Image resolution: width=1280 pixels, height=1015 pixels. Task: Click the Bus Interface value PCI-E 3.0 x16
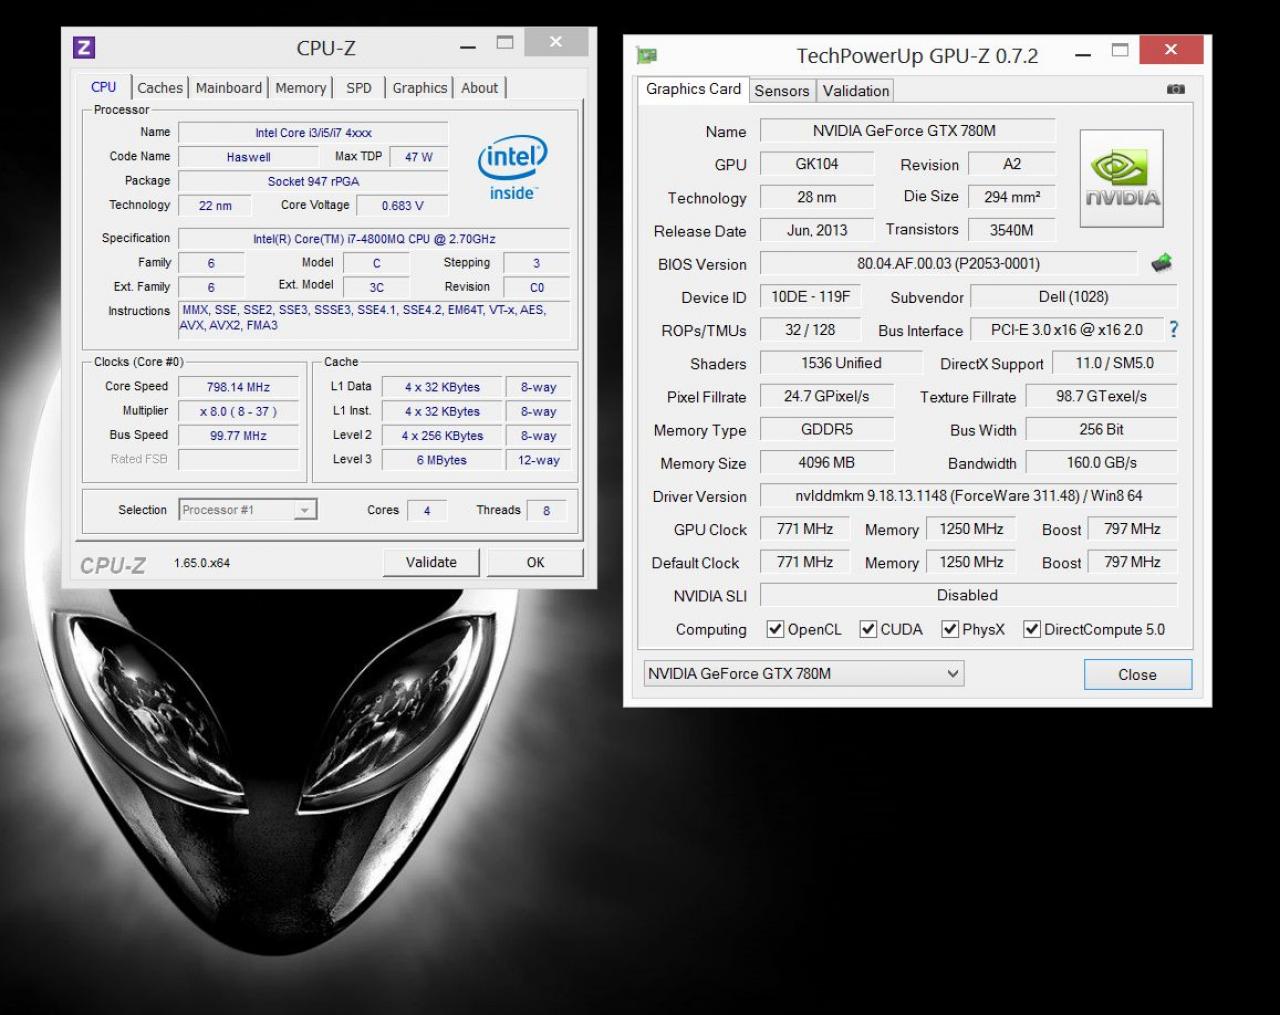1068,329
